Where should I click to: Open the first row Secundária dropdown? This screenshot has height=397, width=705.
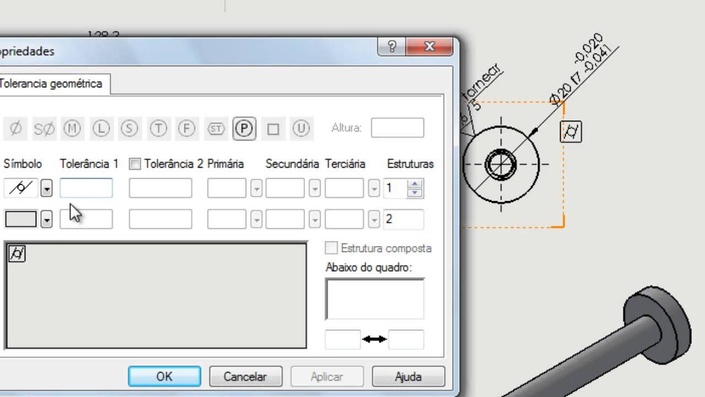(x=315, y=188)
